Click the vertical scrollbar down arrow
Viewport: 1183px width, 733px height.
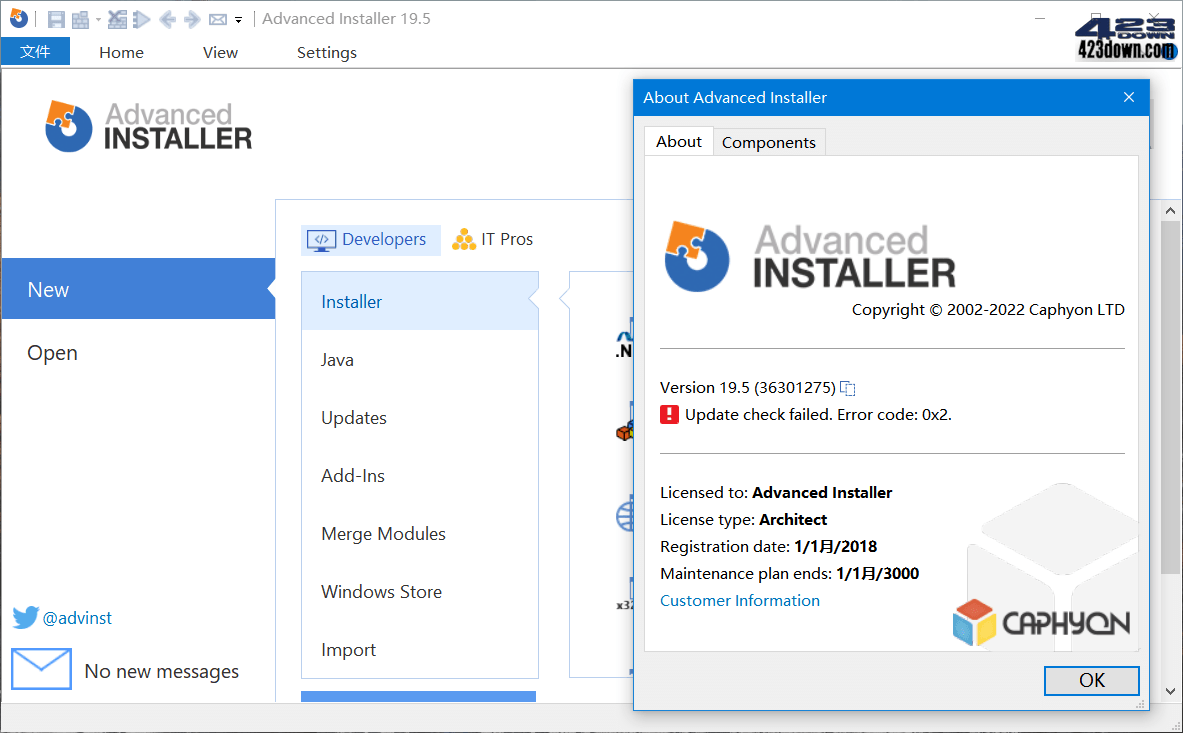[x=1170, y=690]
